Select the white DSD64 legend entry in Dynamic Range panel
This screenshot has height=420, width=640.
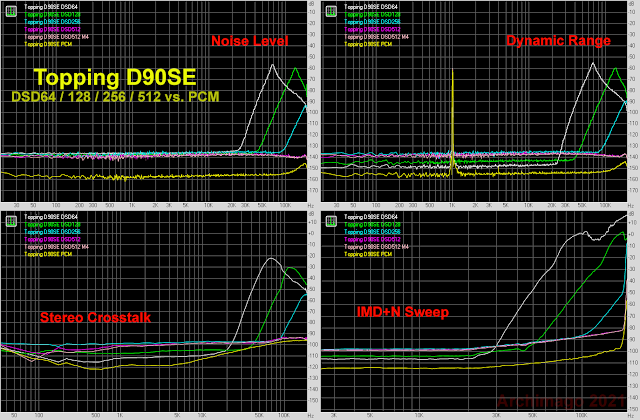(x=371, y=7)
